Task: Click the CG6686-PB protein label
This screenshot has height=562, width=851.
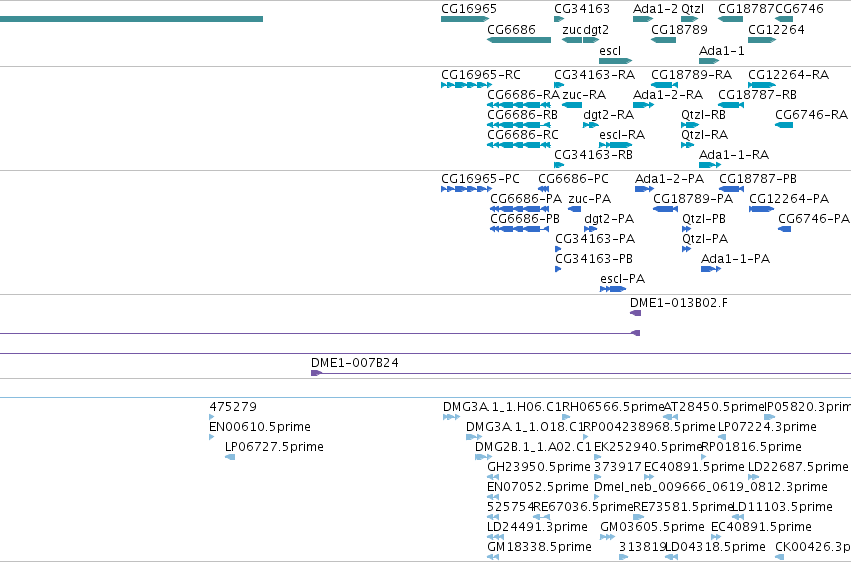Action: tap(525, 219)
